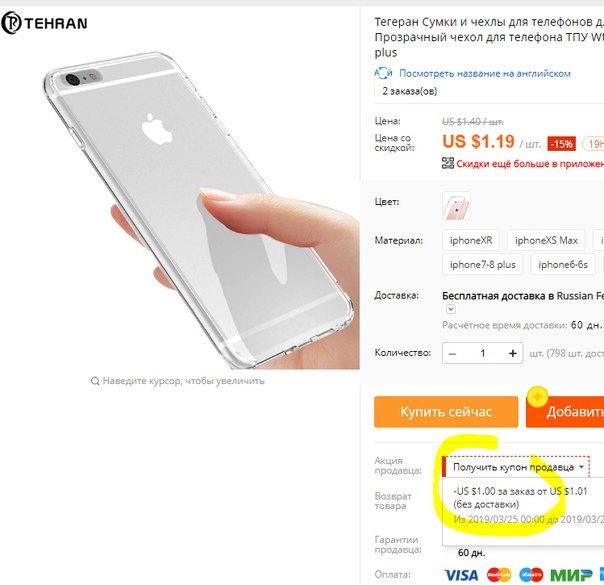Click the translate icon beside English title link
The image size is (604, 585).
point(383,73)
